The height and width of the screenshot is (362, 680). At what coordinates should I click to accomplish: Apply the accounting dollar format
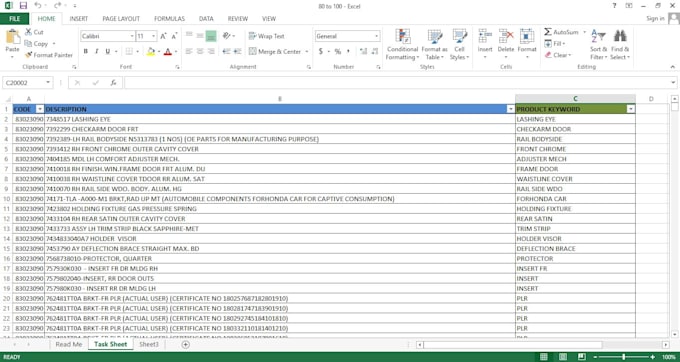coord(320,51)
